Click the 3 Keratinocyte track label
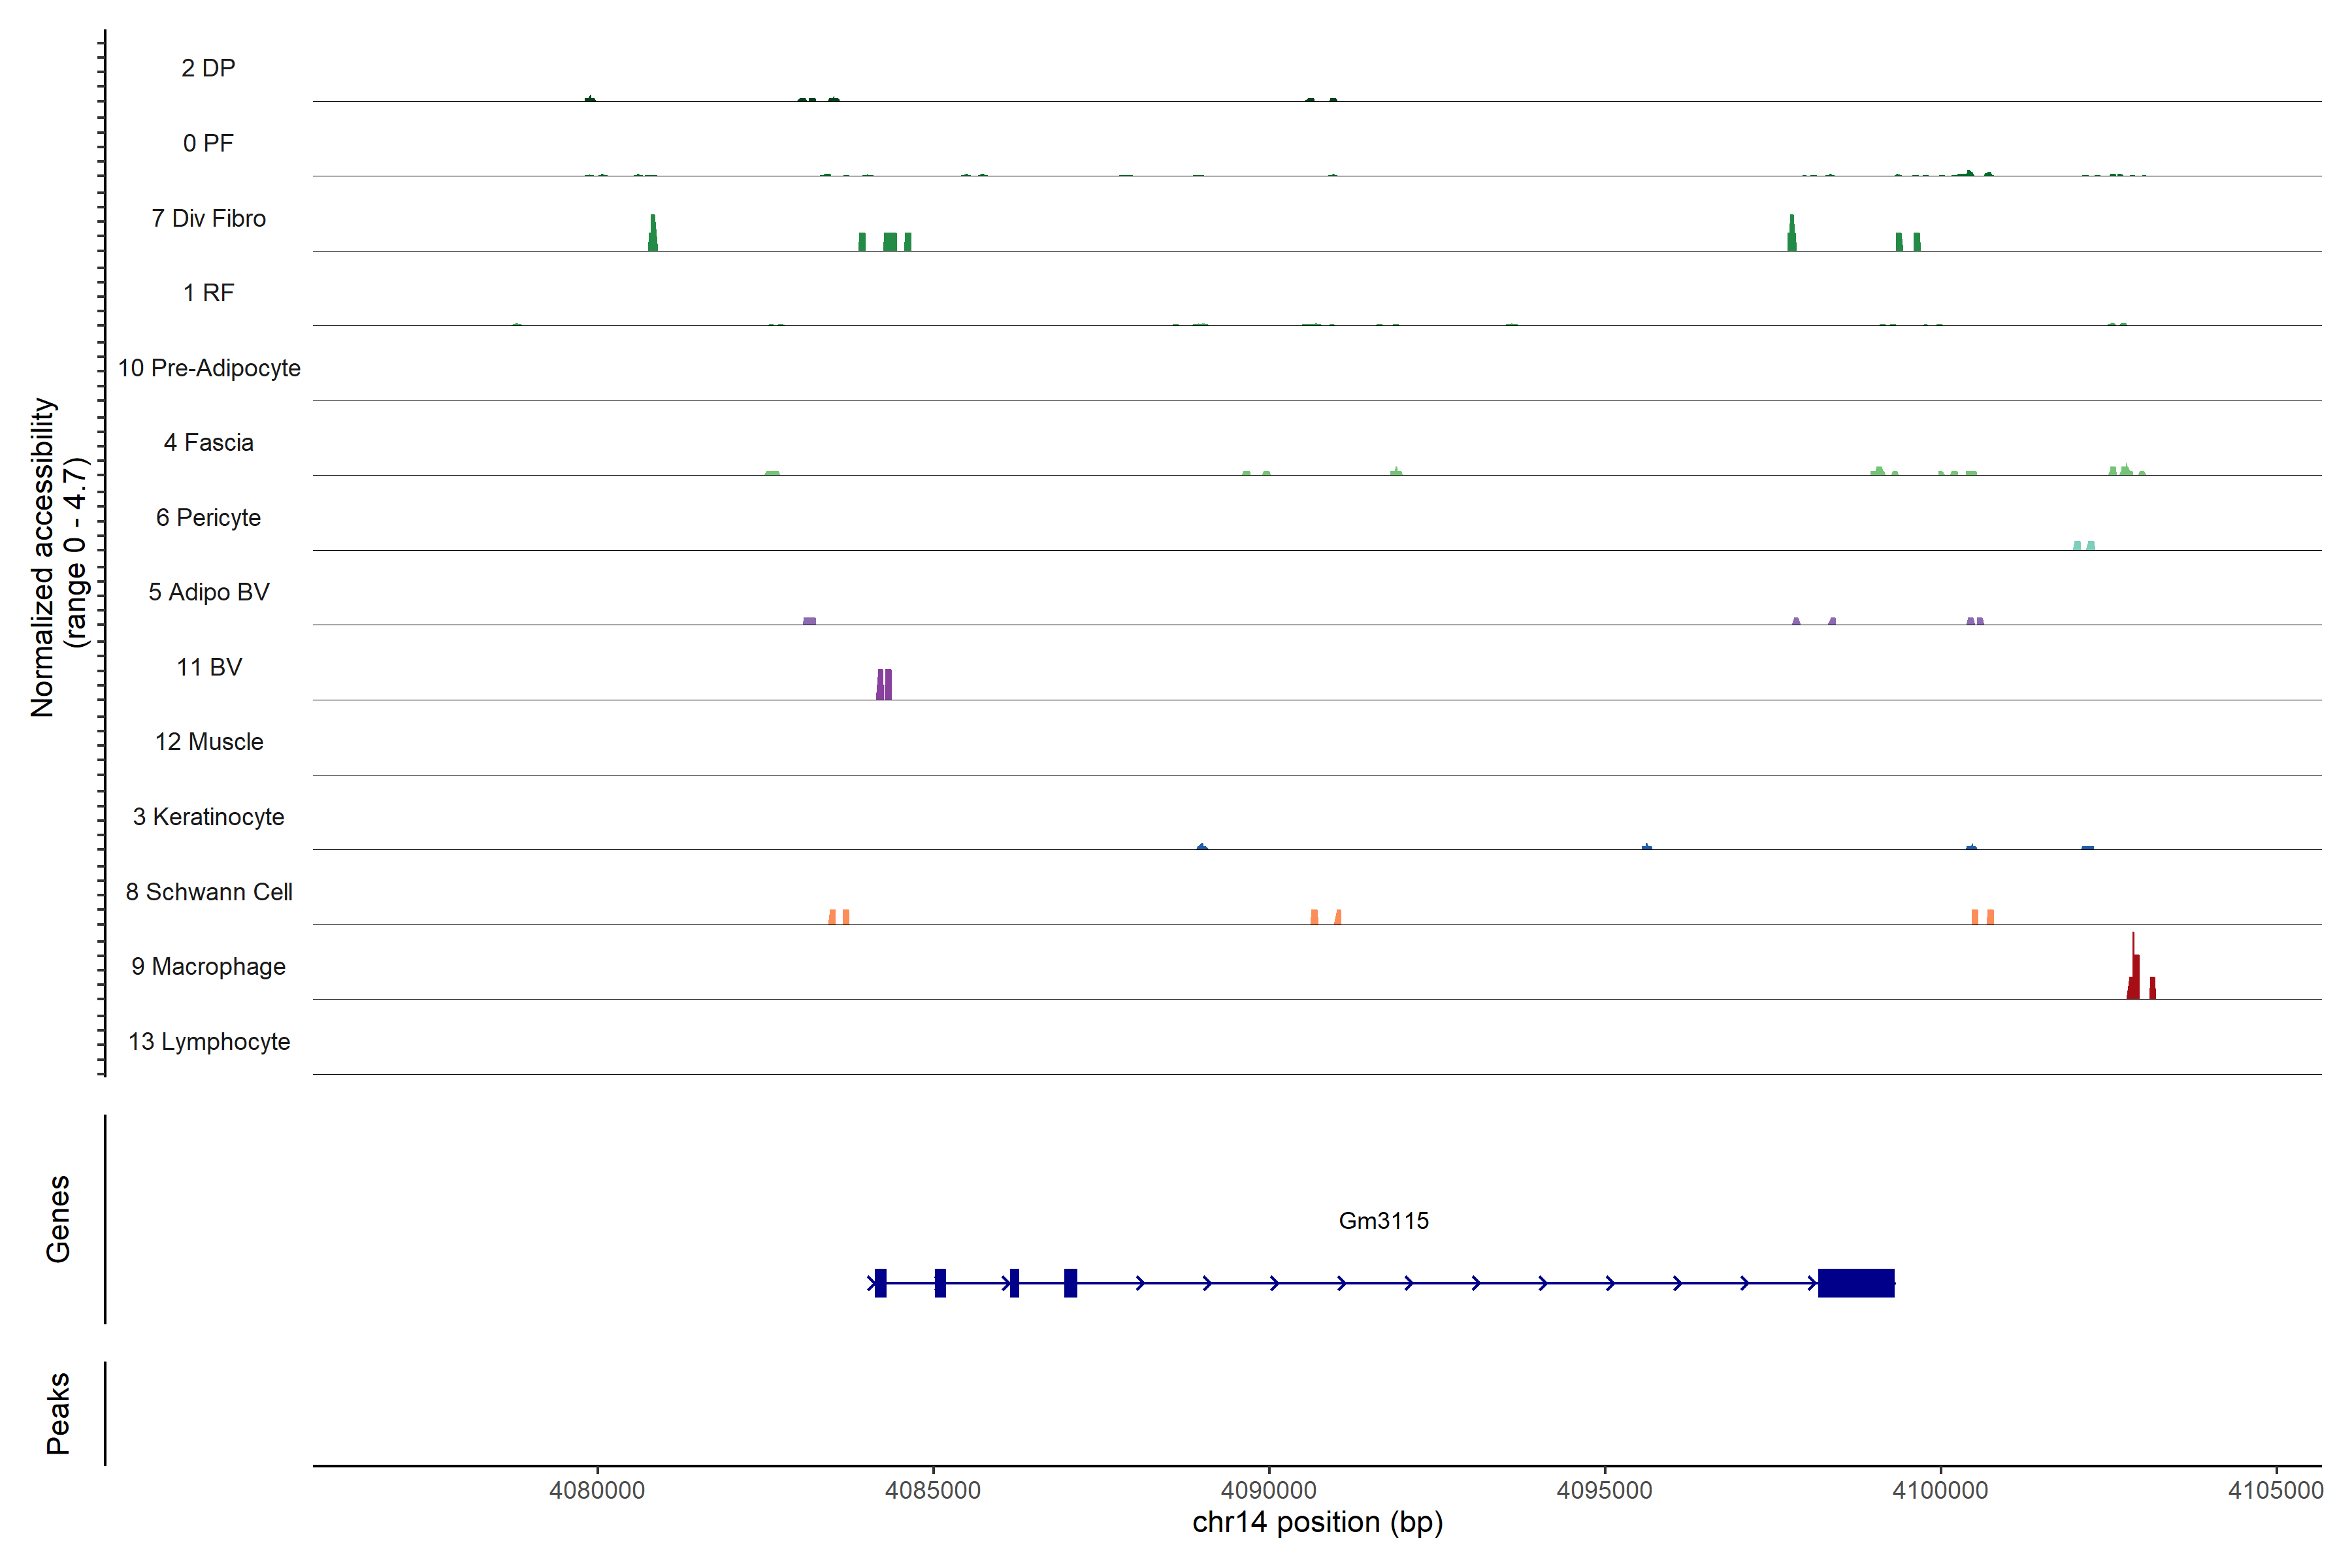 tap(208, 816)
